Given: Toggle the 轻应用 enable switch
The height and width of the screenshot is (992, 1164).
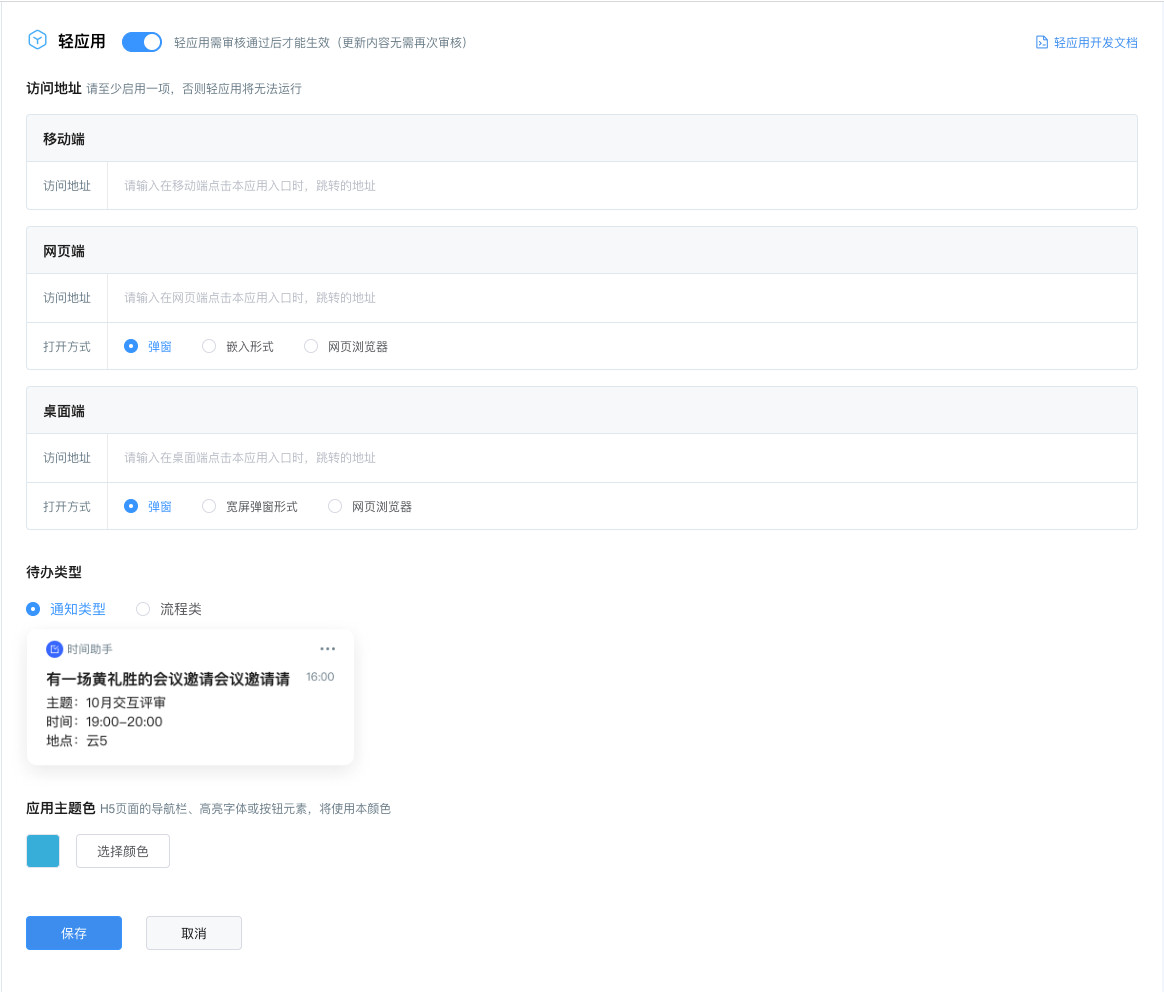Looking at the screenshot, I should click(142, 42).
